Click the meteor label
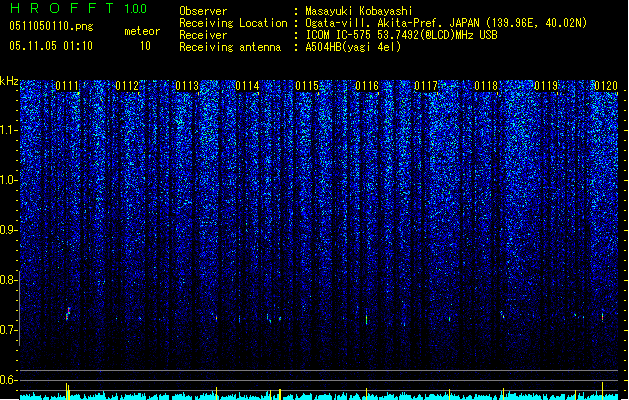 tap(142, 31)
